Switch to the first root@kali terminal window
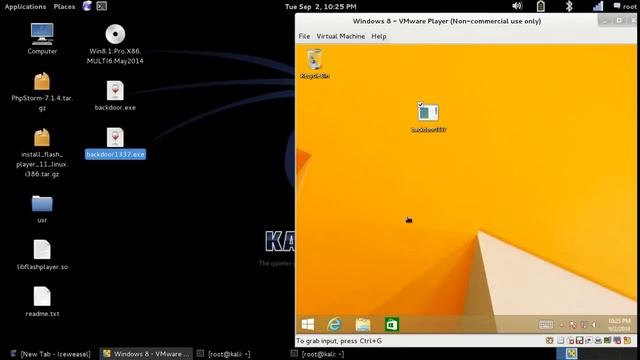Image resolution: width=640 pixels, height=360 pixels. pyautogui.click(x=224, y=354)
